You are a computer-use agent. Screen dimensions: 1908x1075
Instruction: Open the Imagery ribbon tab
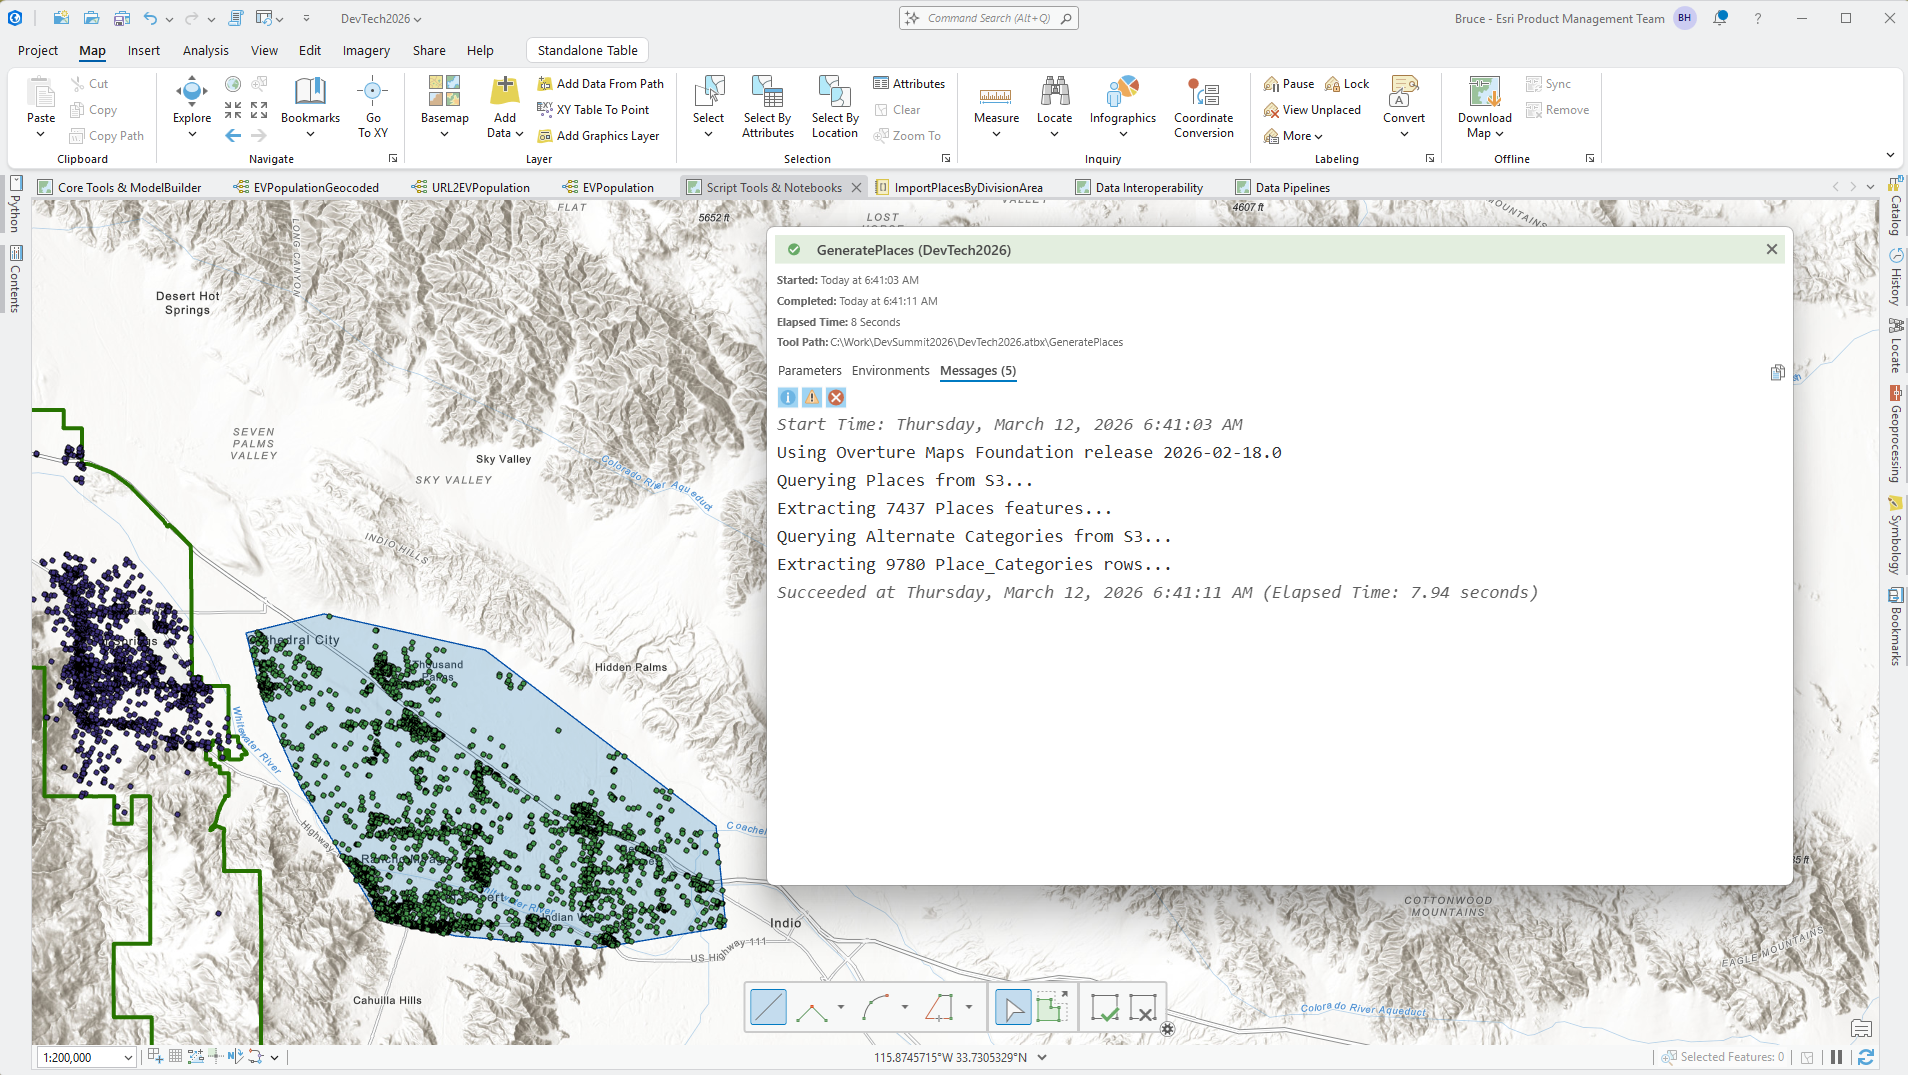(x=366, y=50)
